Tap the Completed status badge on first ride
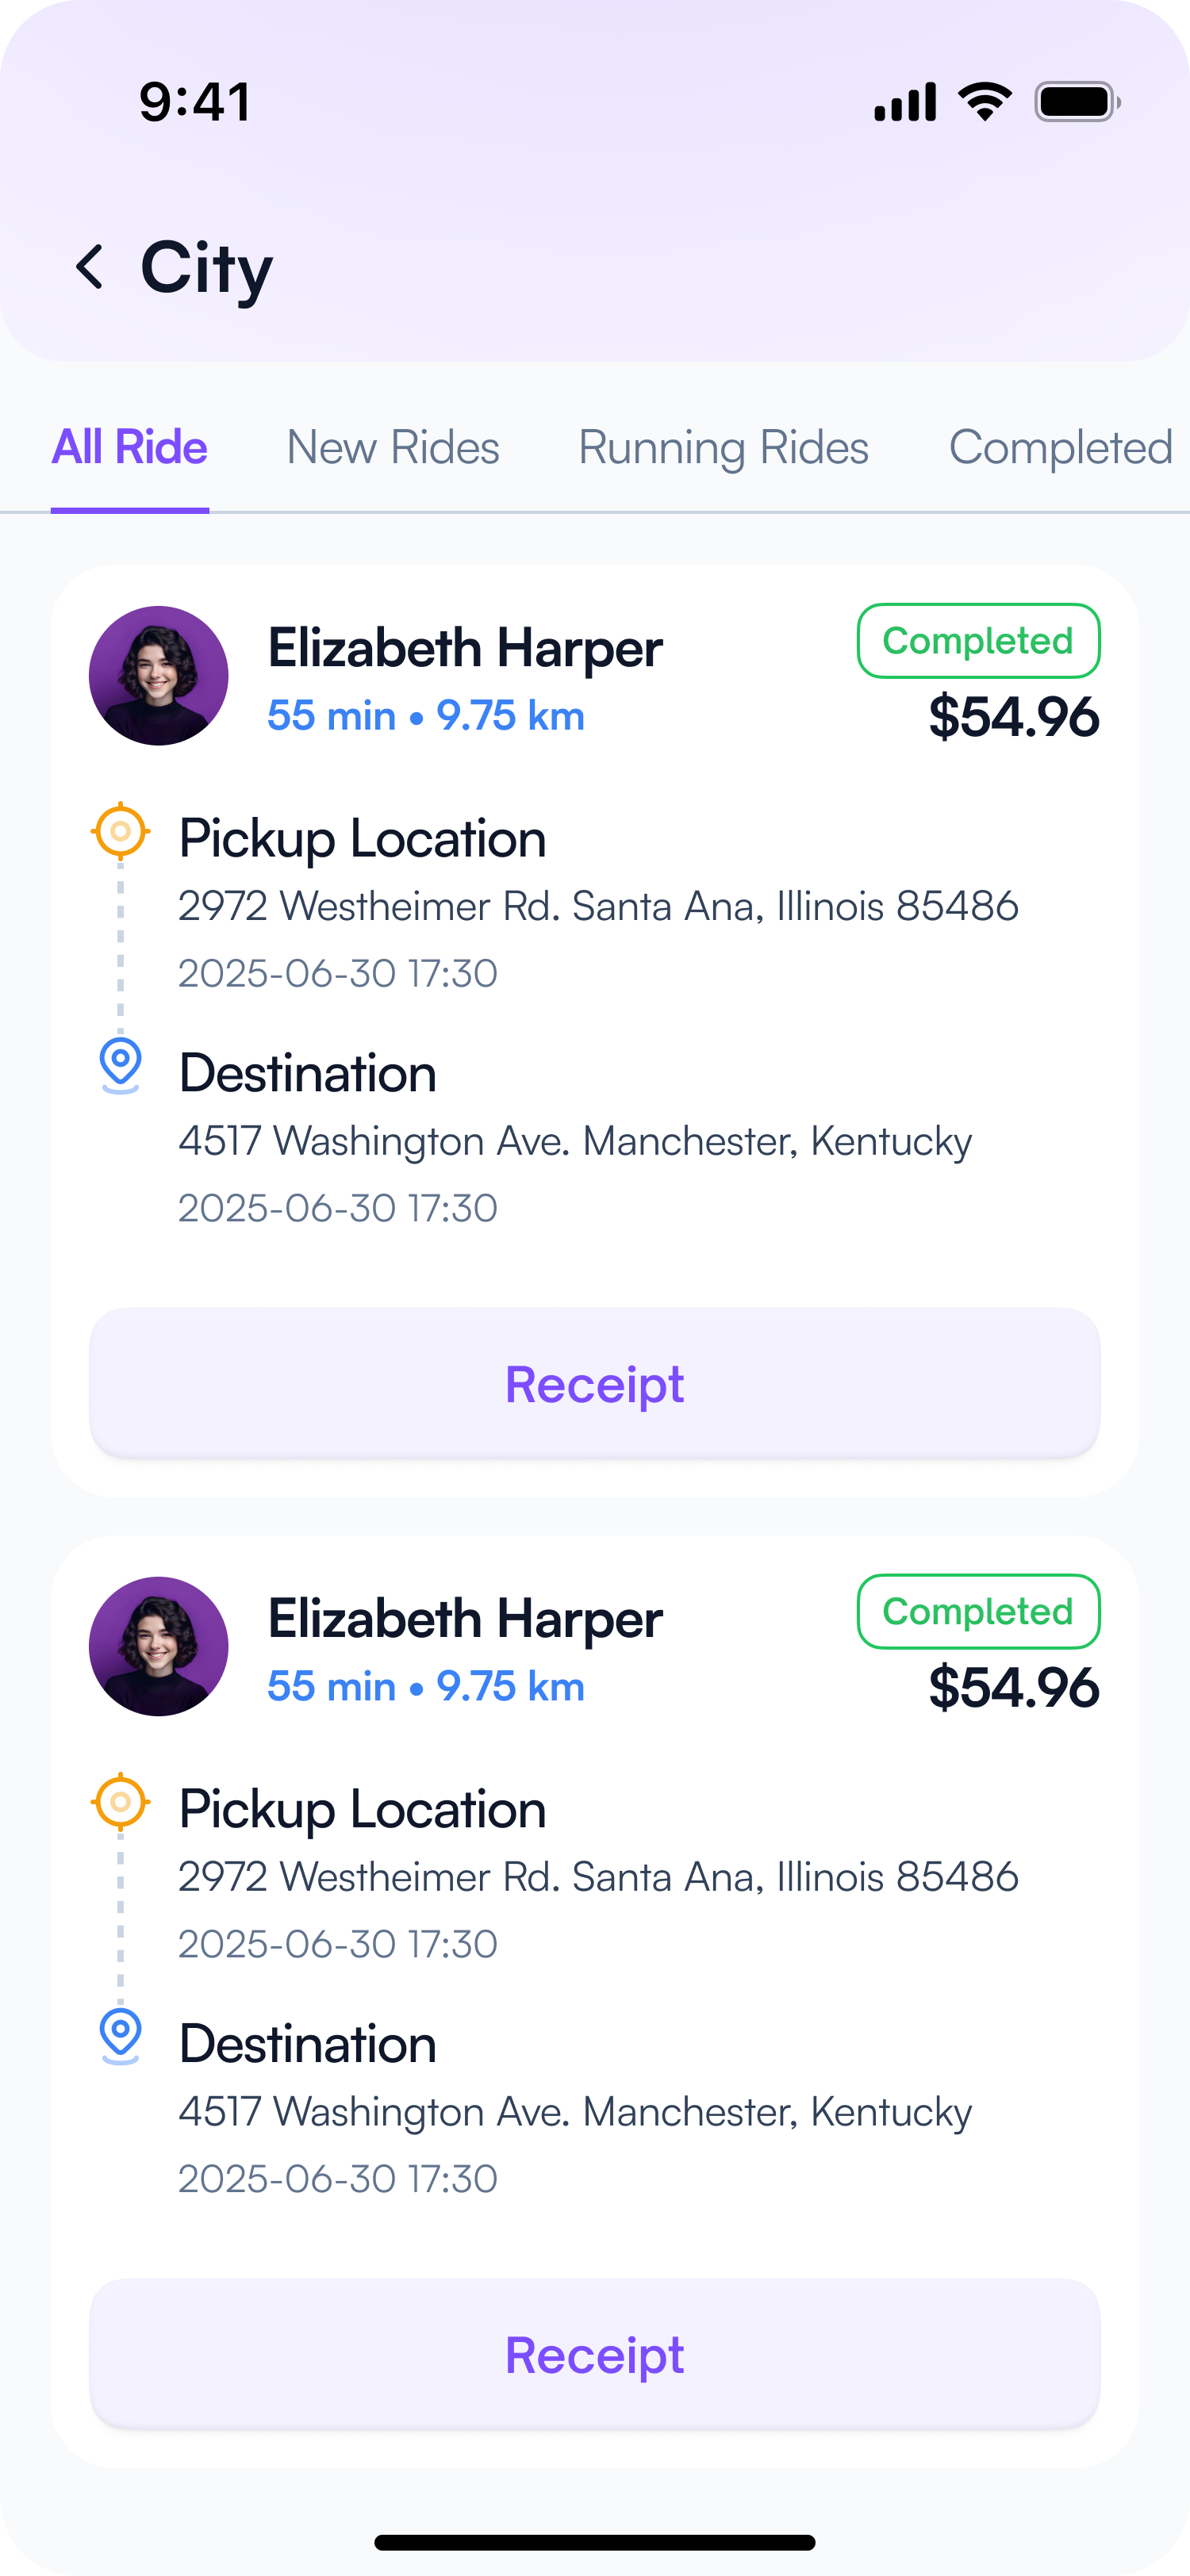Screen dimensions: 1190x2576 [x=978, y=641]
